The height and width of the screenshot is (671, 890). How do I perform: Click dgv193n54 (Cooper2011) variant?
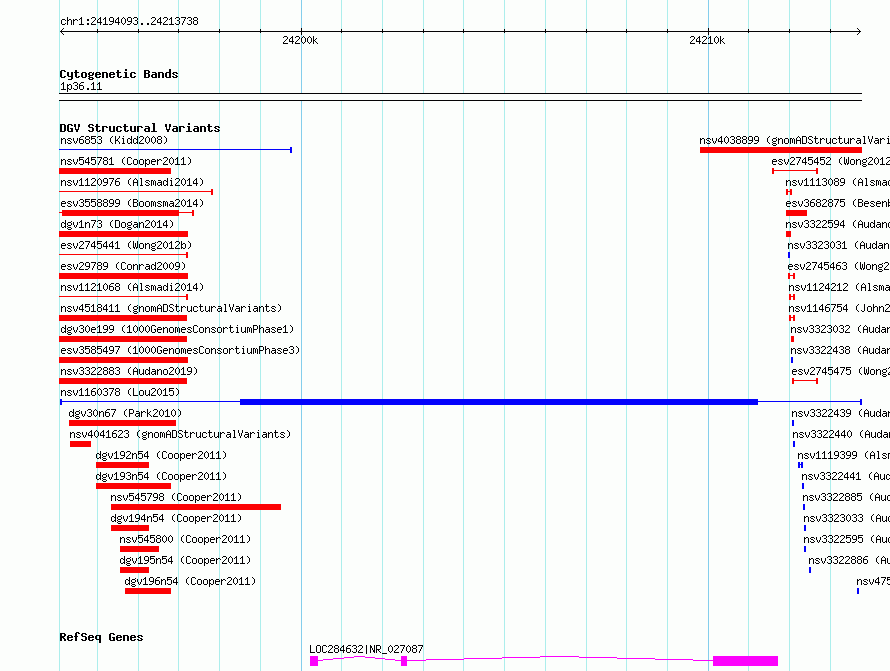coord(161,476)
